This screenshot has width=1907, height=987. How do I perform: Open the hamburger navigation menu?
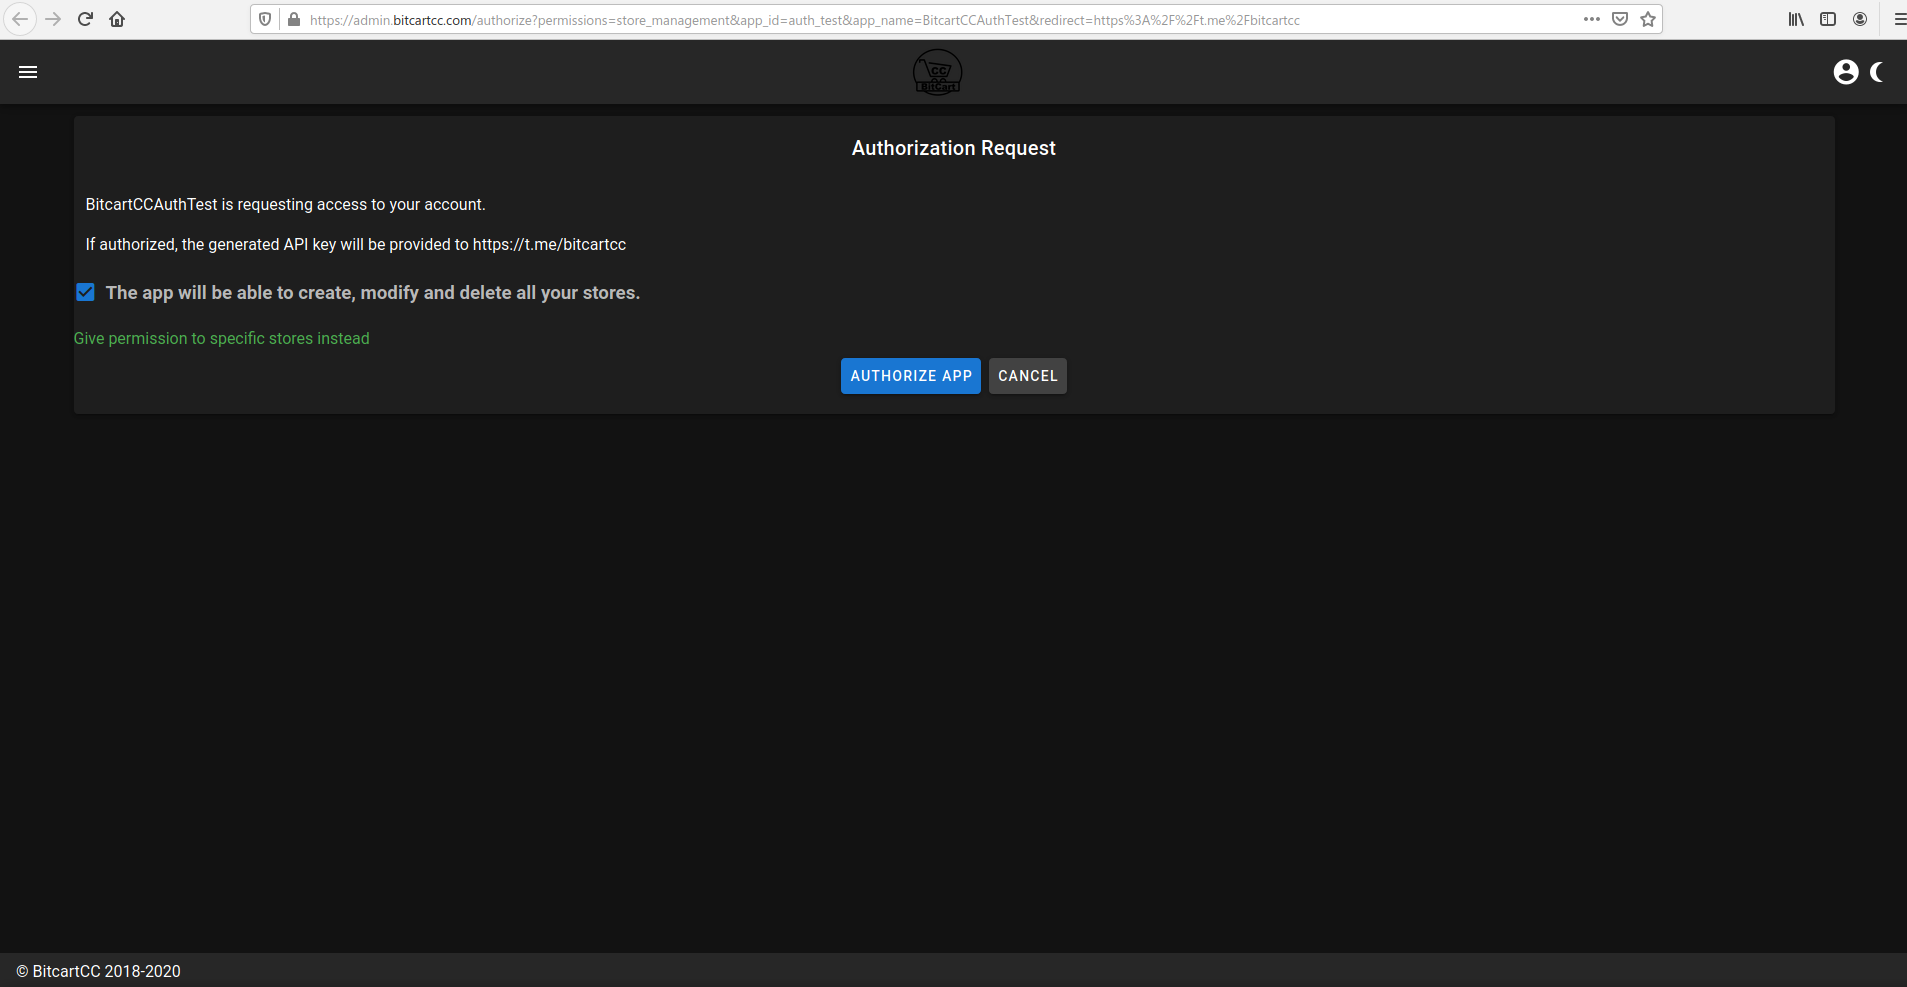tap(28, 72)
